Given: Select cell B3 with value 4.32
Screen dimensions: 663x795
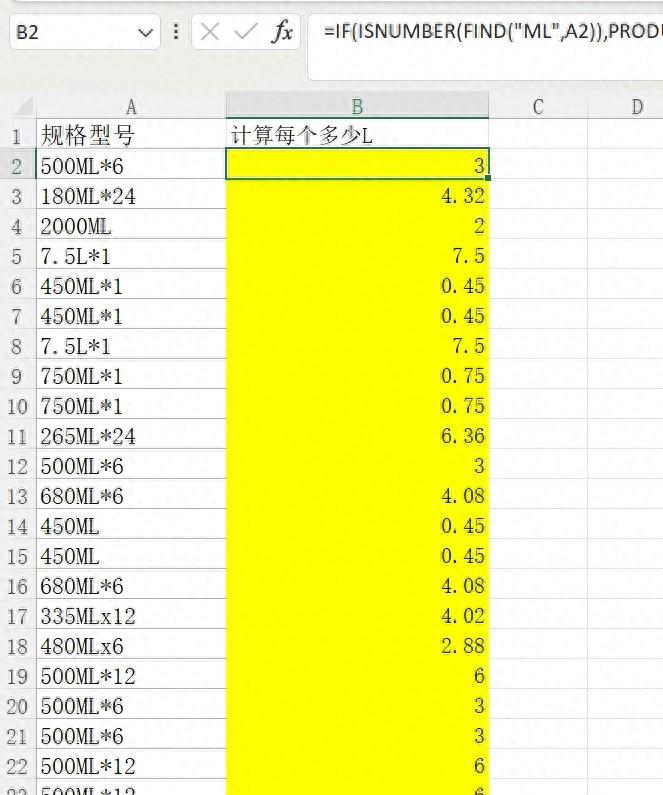Looking at the screenshot, I should (357, 196).
